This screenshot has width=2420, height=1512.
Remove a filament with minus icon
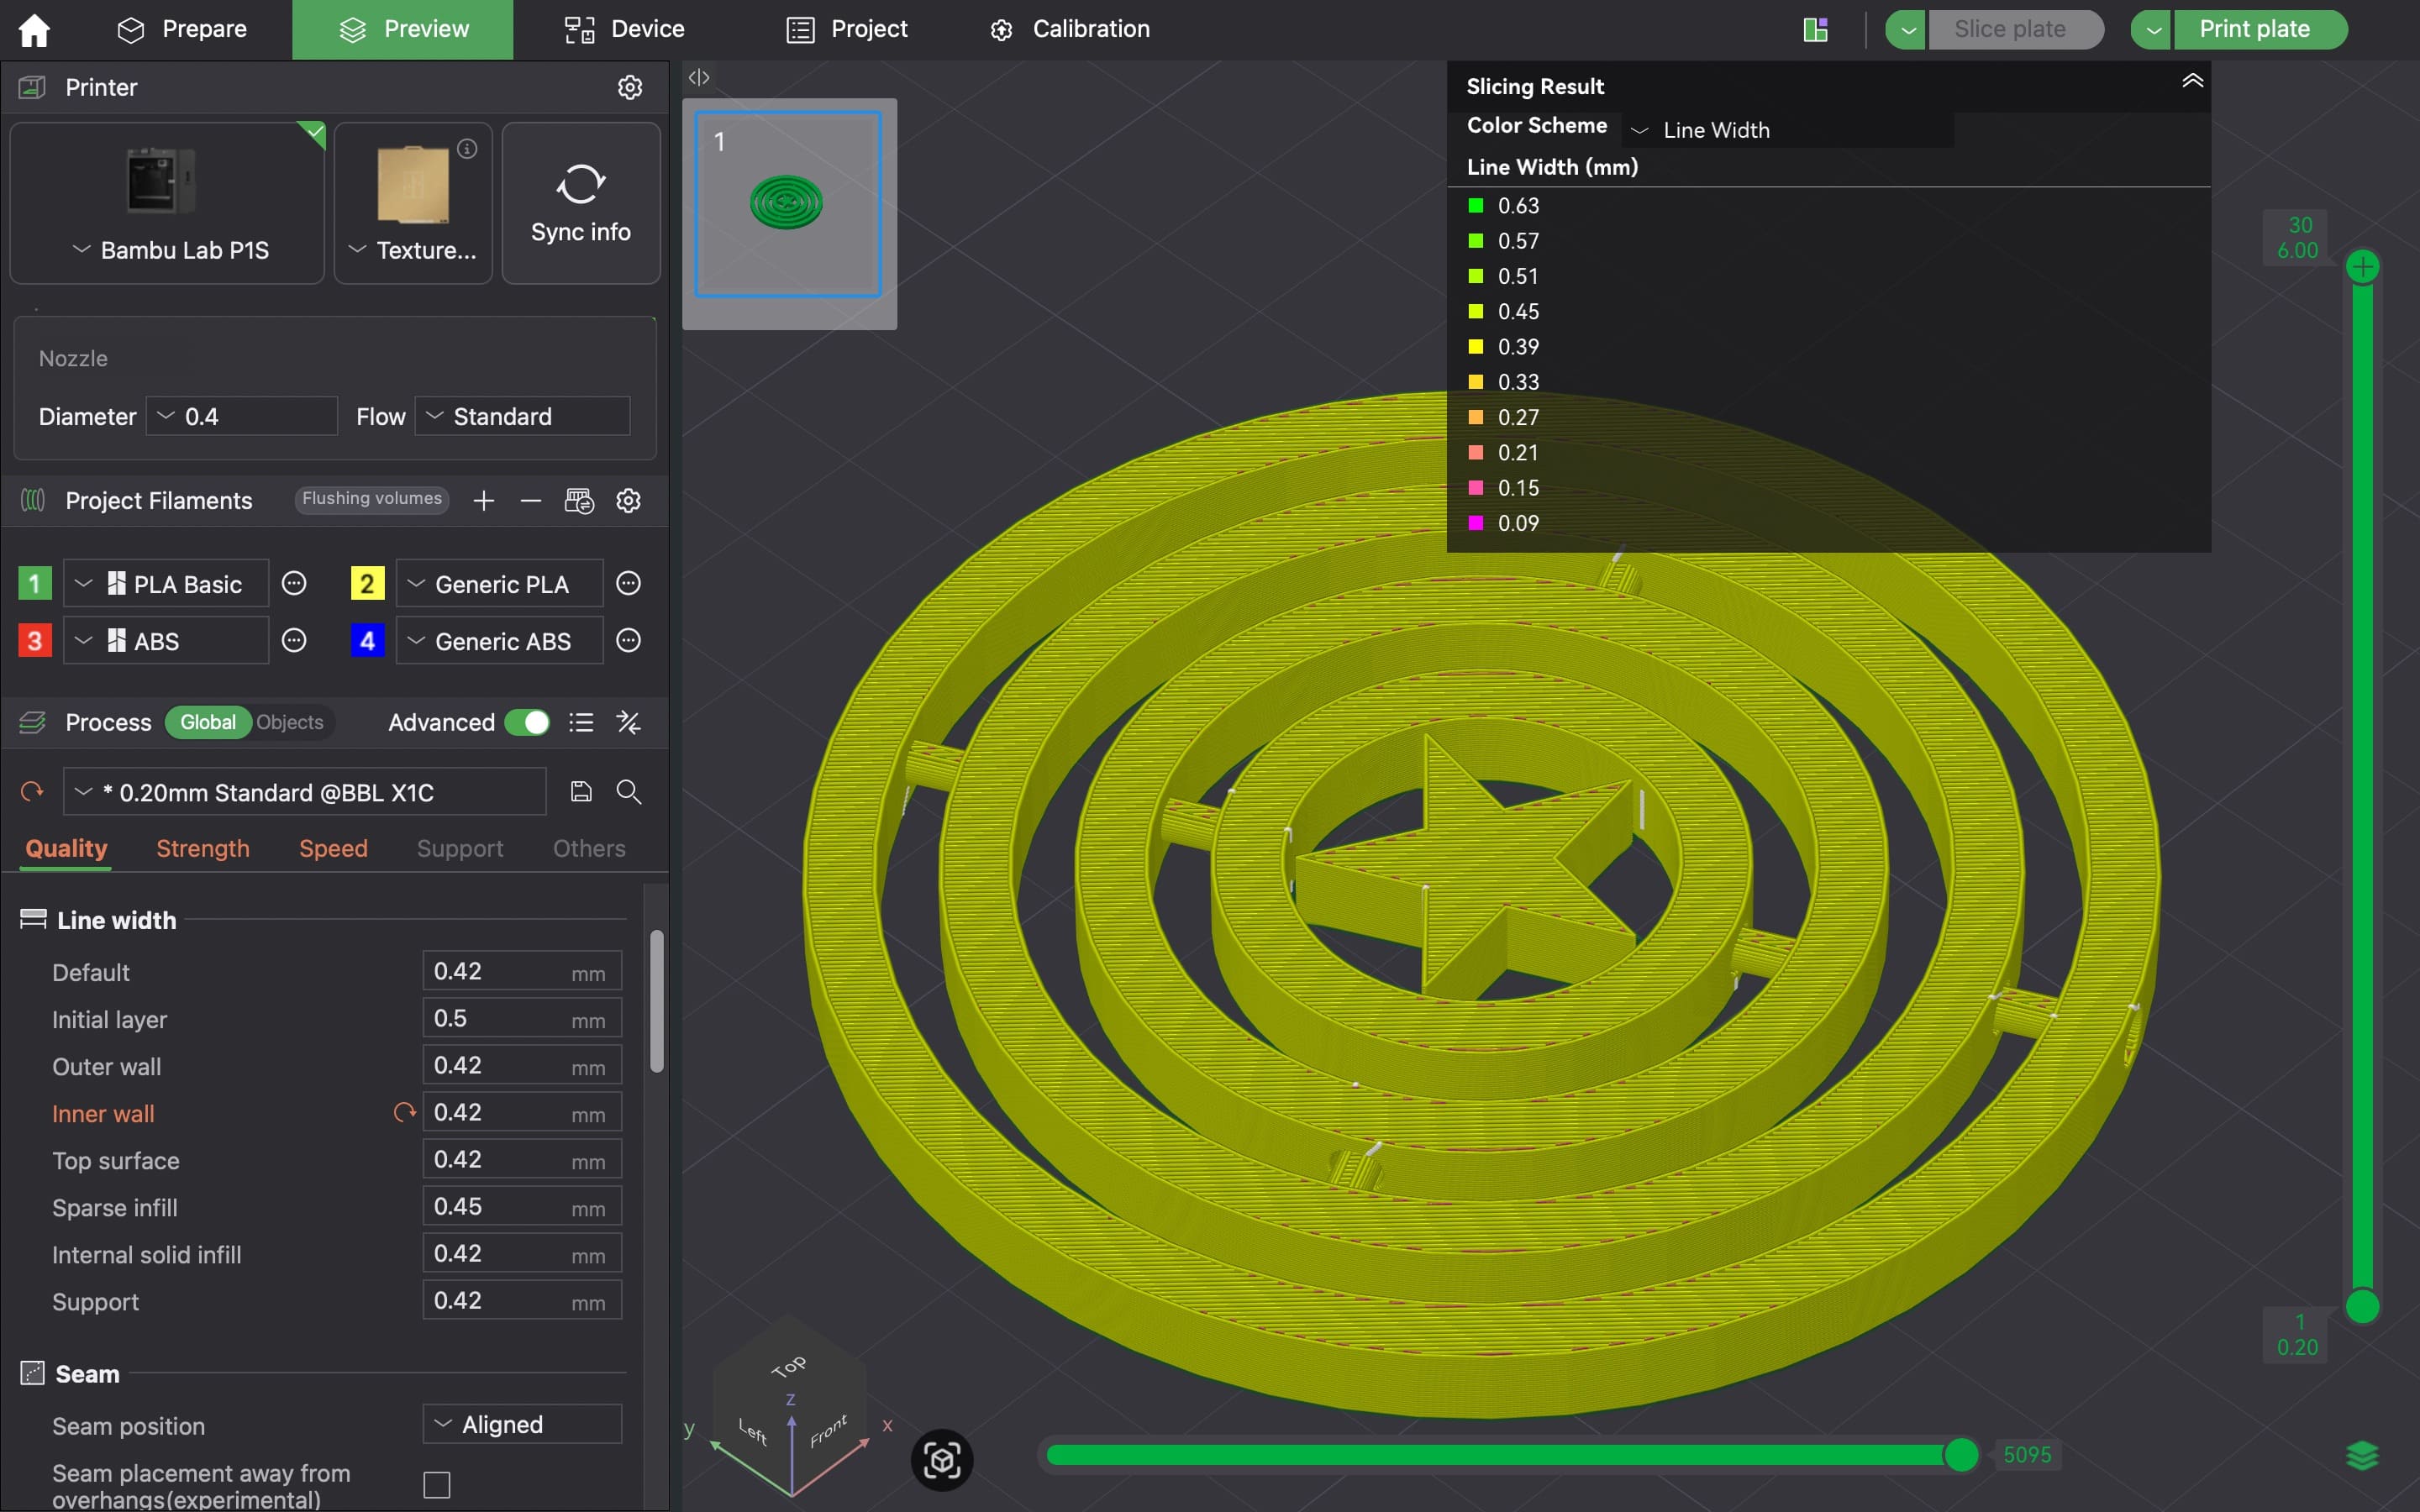pyautogui.click(x=531, y=501)
